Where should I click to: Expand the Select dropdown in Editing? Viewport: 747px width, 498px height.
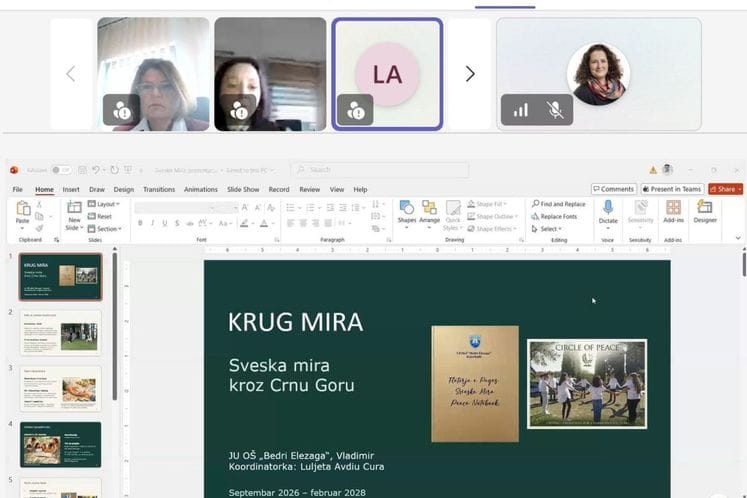[x=546, y=229]
